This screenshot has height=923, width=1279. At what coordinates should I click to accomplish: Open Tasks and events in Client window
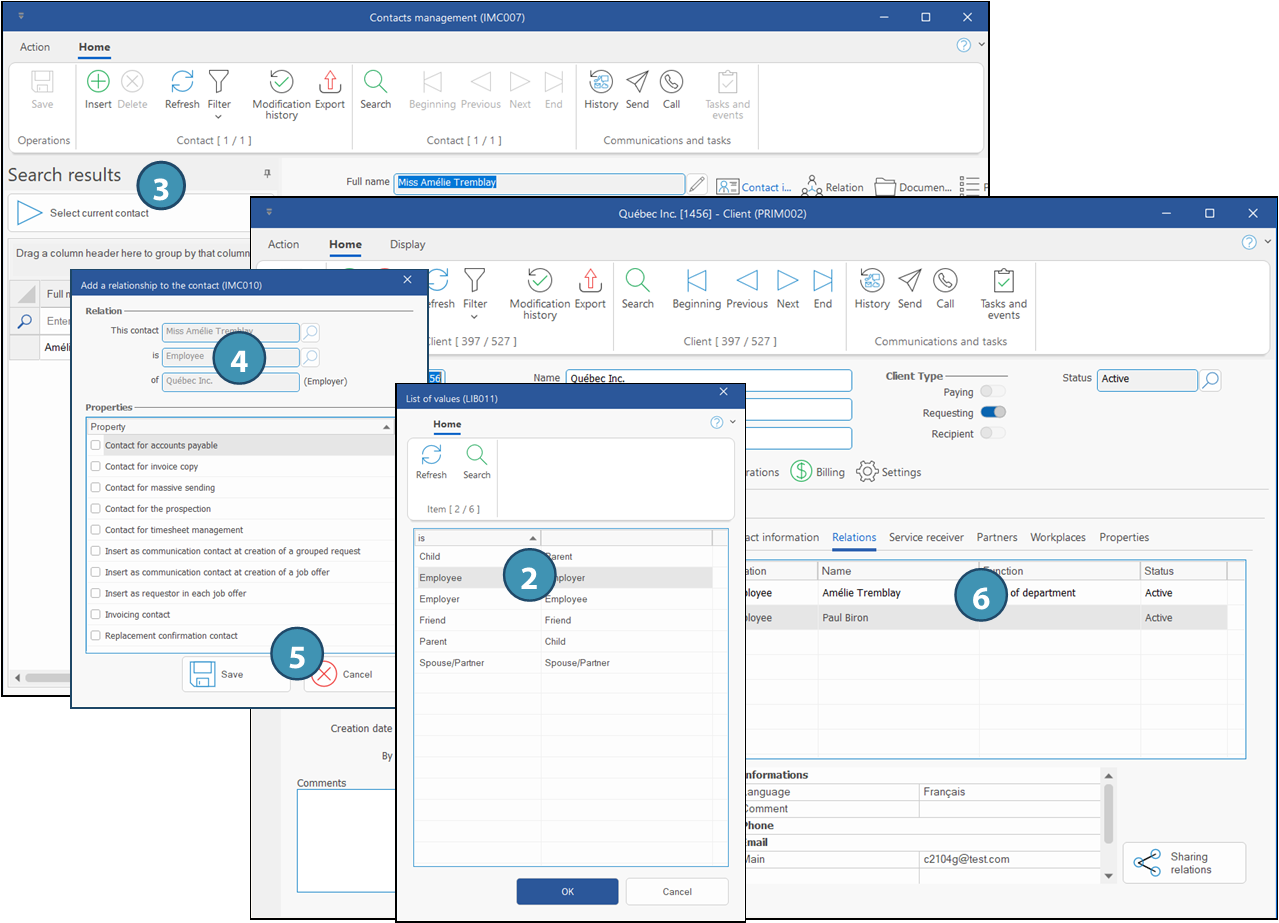1003,281
